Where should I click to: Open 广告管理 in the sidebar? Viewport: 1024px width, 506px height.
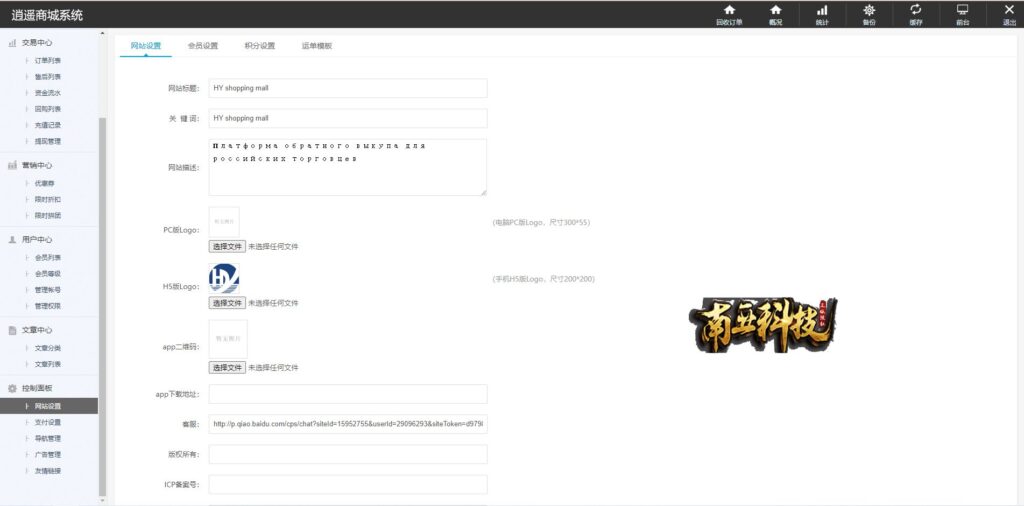pos(48,454)
